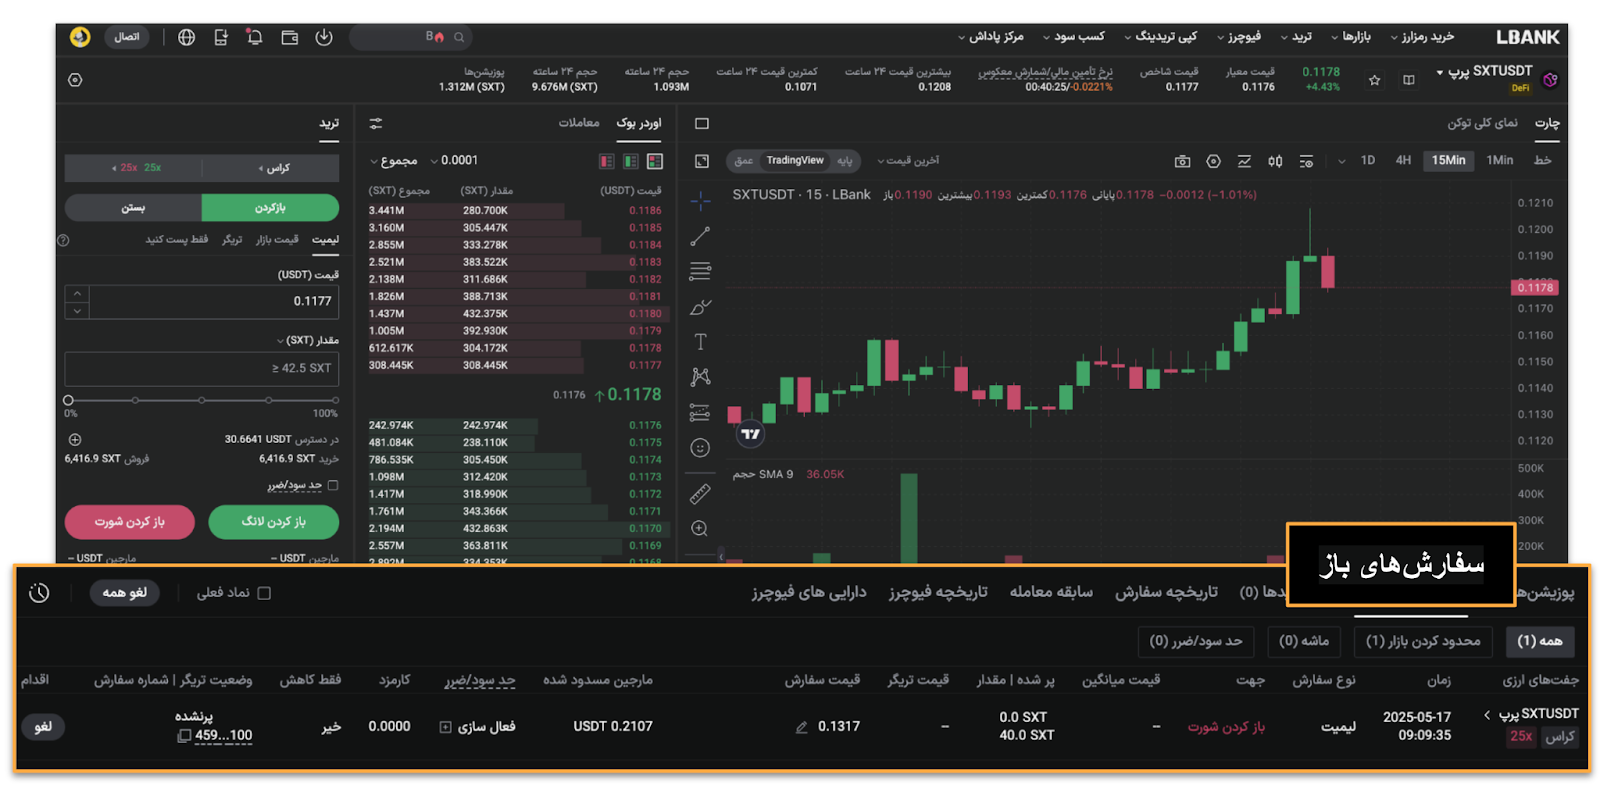Open the notifications bell icon

(x=254, y=37)
